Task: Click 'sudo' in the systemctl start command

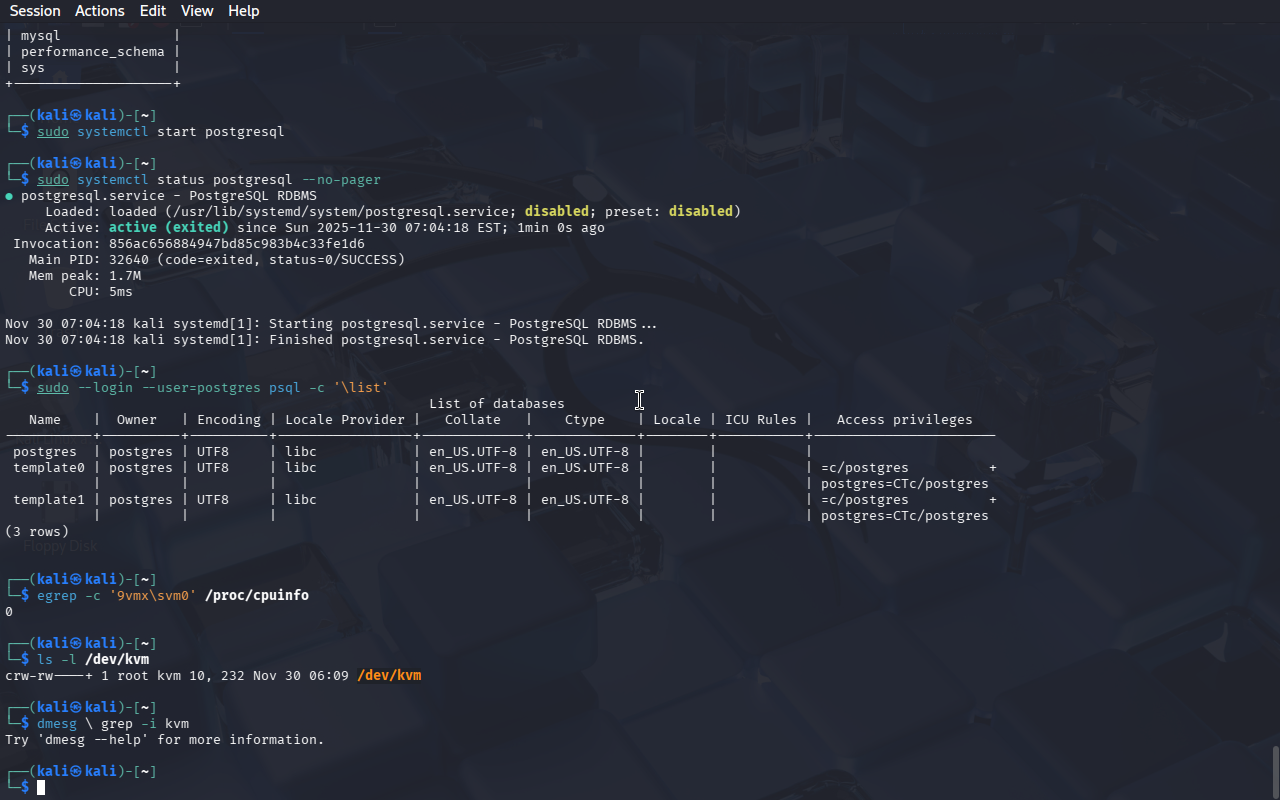Action: [53, 132]
